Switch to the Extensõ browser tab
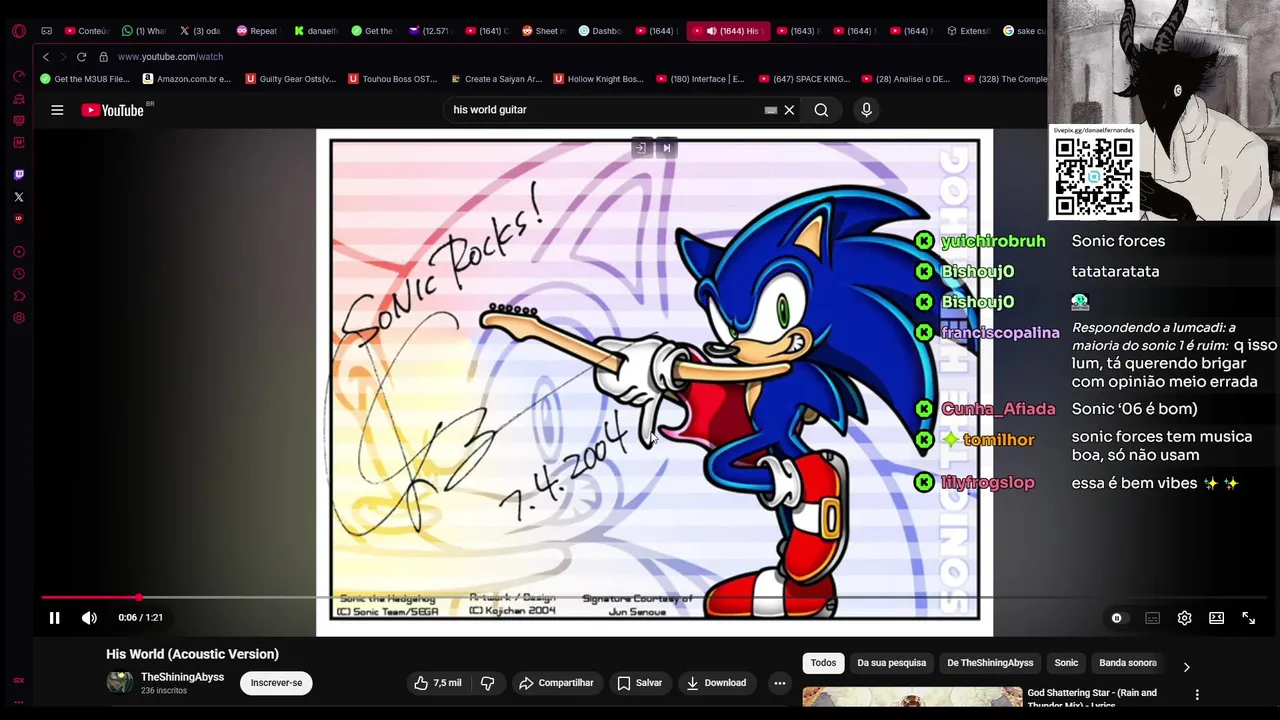Viewport: 1280px width, 720px height. tap(968, 31)
